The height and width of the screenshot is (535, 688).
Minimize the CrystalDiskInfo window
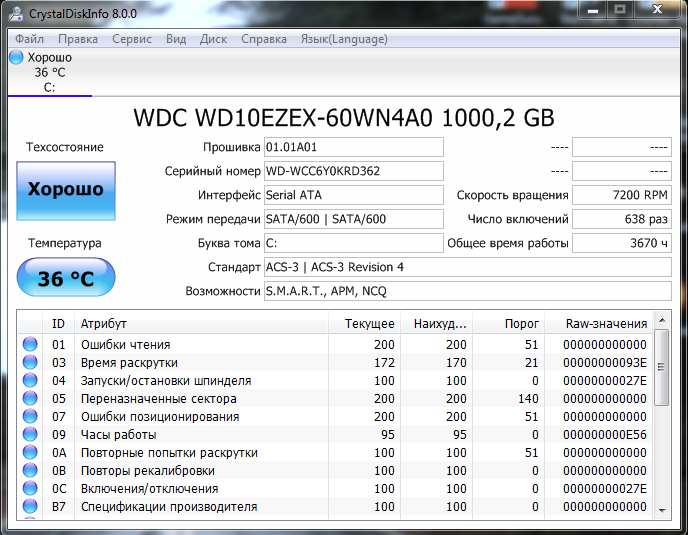tap(593, 10)
